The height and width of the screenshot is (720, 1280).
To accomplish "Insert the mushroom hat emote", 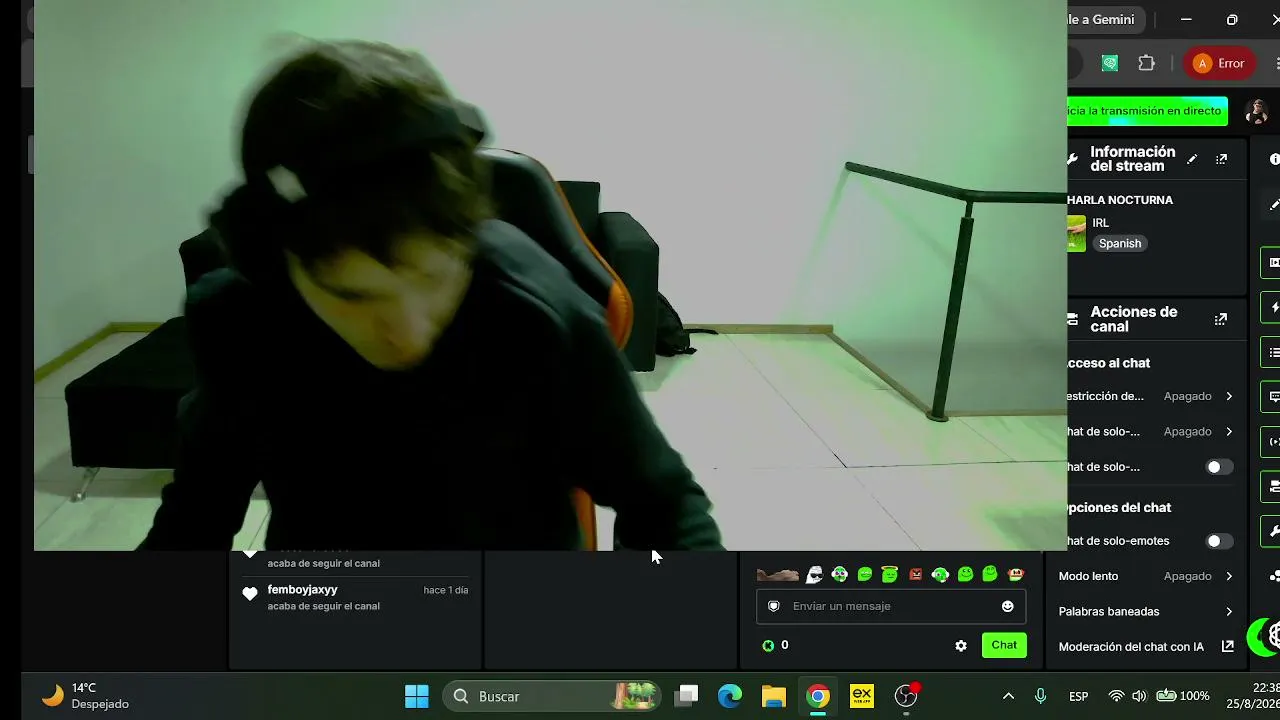I will [x=1016, y=574].
